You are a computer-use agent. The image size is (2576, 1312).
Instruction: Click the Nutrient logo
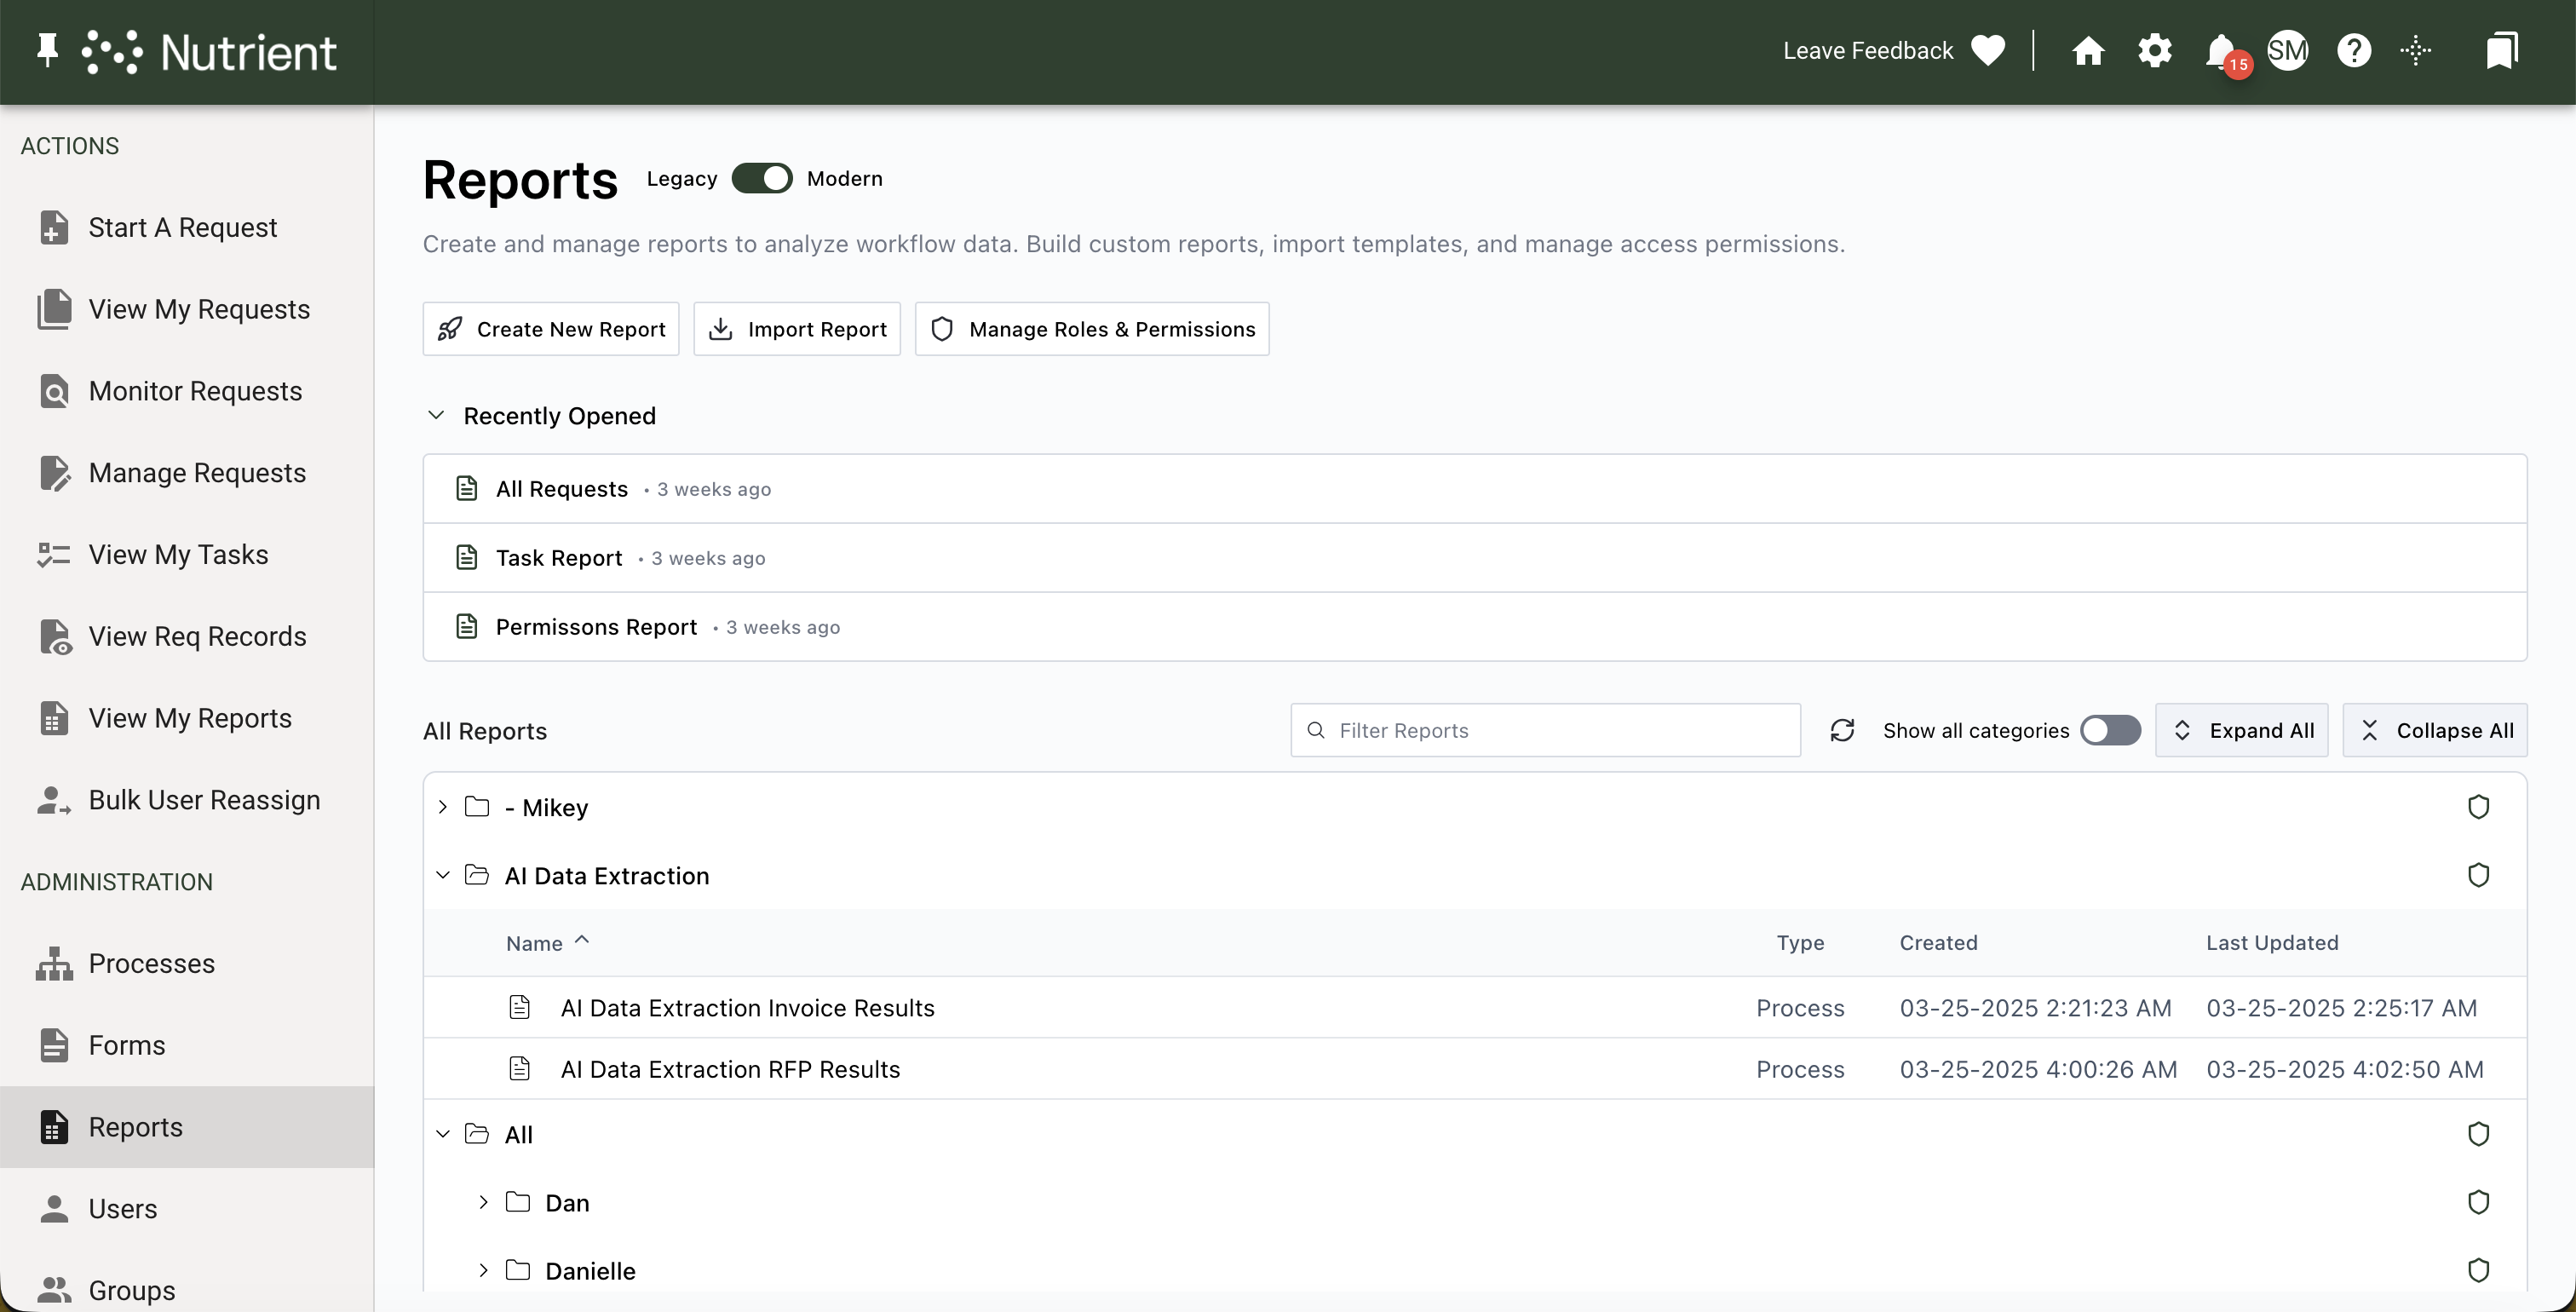(x=209, y=51)
